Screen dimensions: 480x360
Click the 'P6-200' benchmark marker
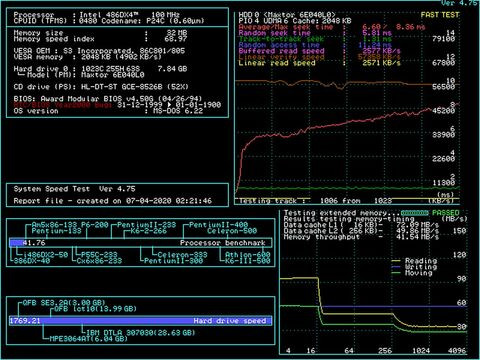tap(95, 225)
